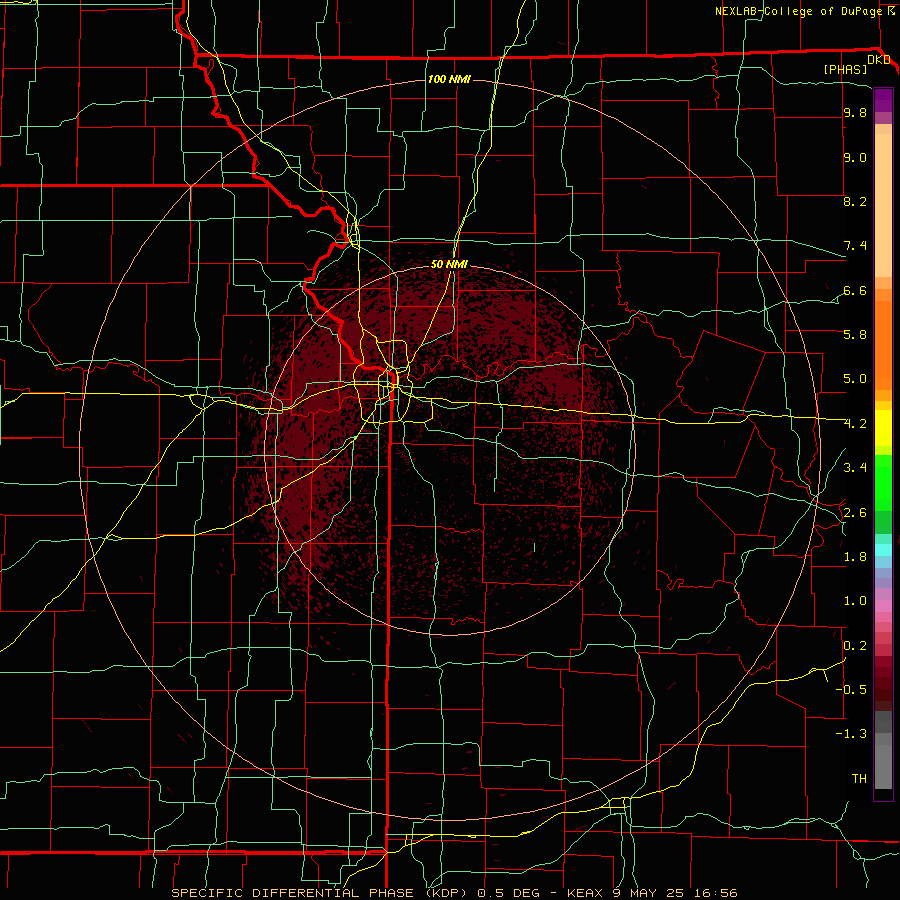Click the "100 NMI" range ring label
Screen dimensions: 900x900
(449, 79)
